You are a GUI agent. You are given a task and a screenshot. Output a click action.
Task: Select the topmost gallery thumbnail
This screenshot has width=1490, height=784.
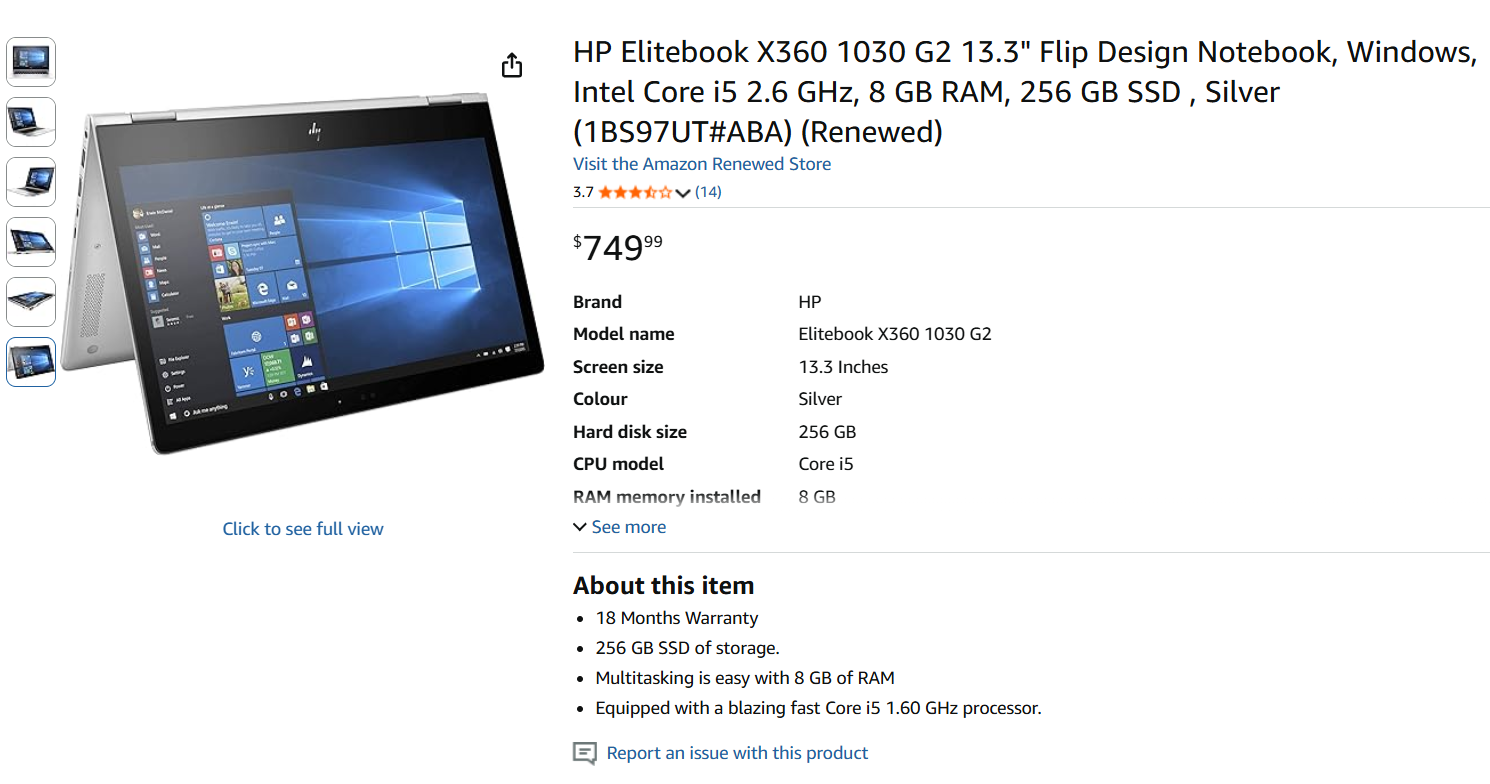[30, 61]
